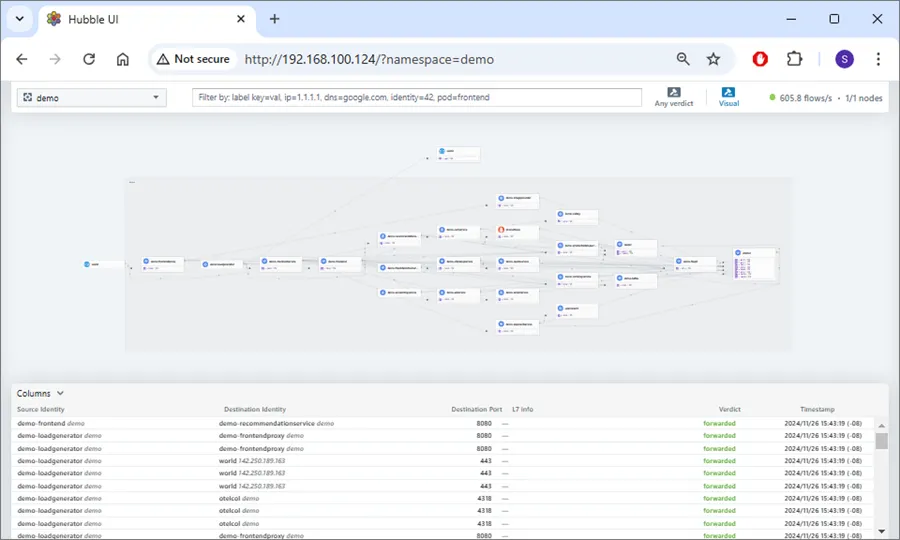
Task: Select the rightmost service card with many ports
Action: click(x=755, y=265)
